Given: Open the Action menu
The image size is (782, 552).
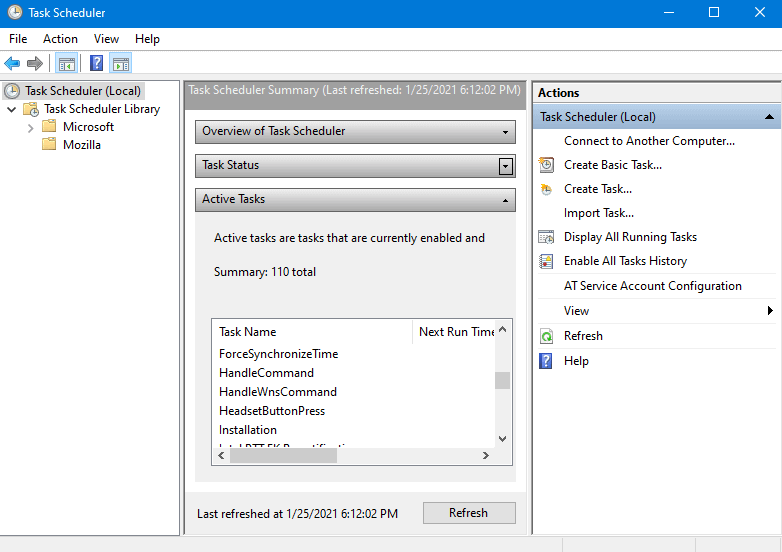Looking at the screenshot, I should click(60, 39).
